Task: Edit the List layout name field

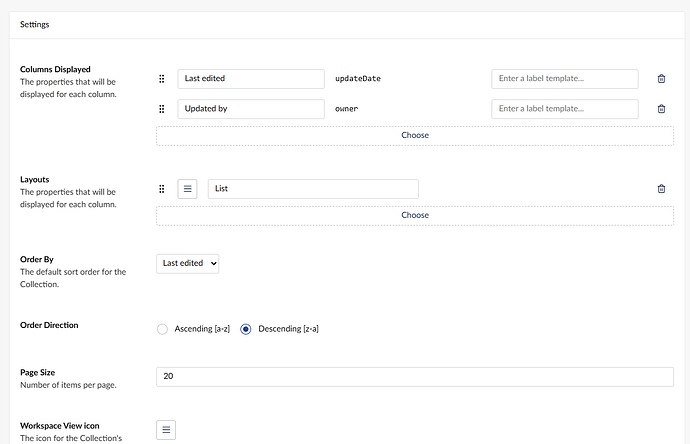Action: (313, 189)
